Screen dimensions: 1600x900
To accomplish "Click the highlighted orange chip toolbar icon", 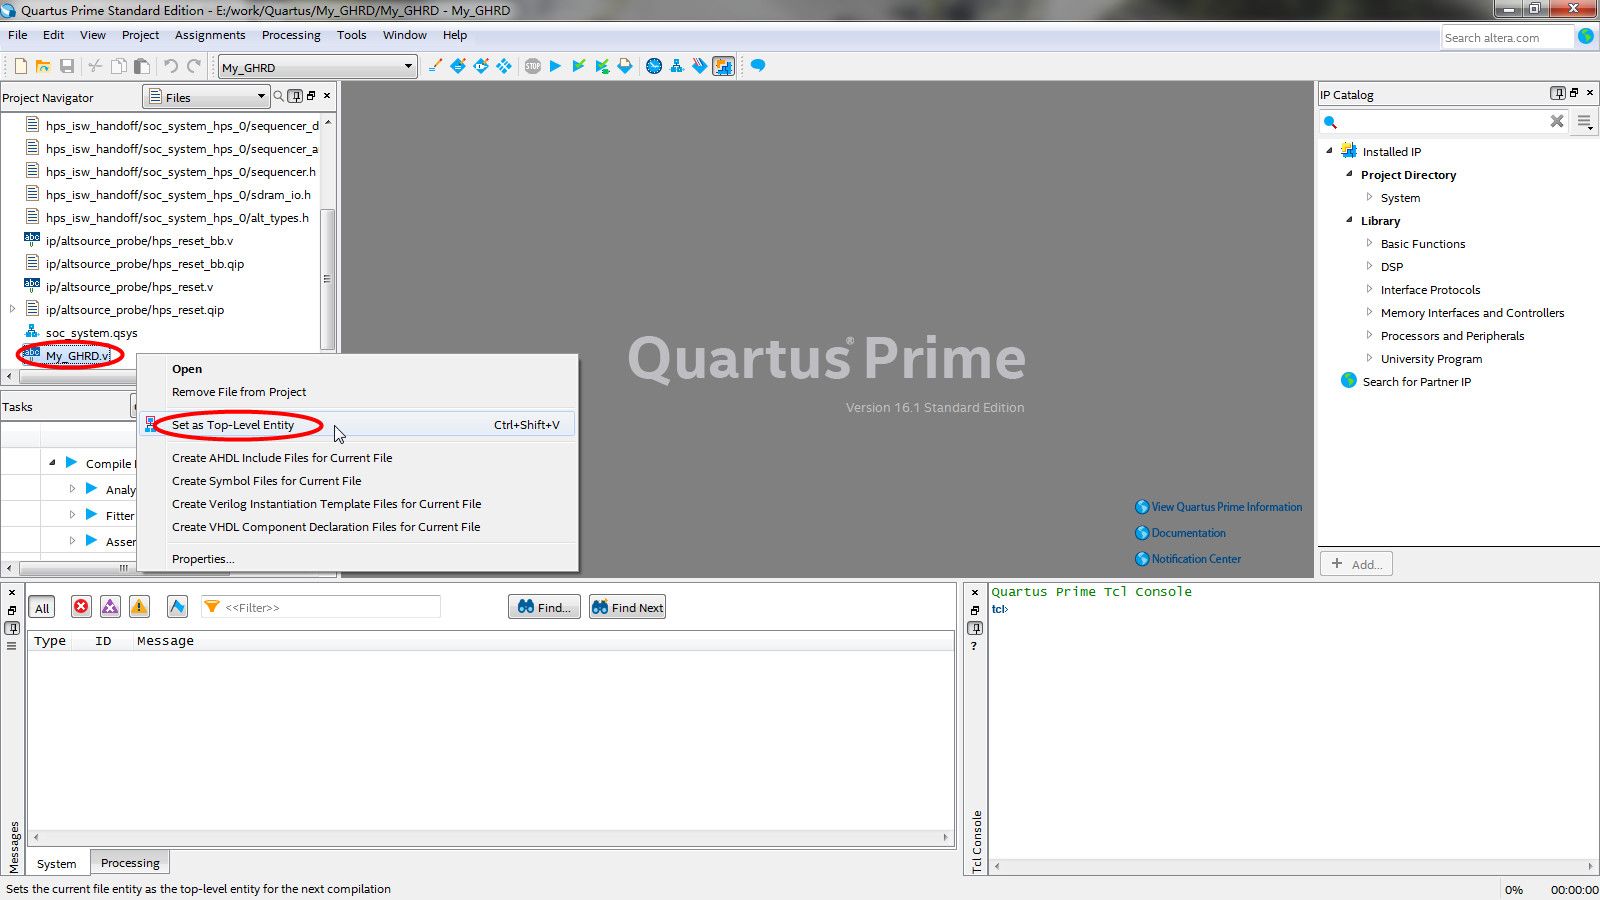I will pyautogui.click(x=723, y=66).
